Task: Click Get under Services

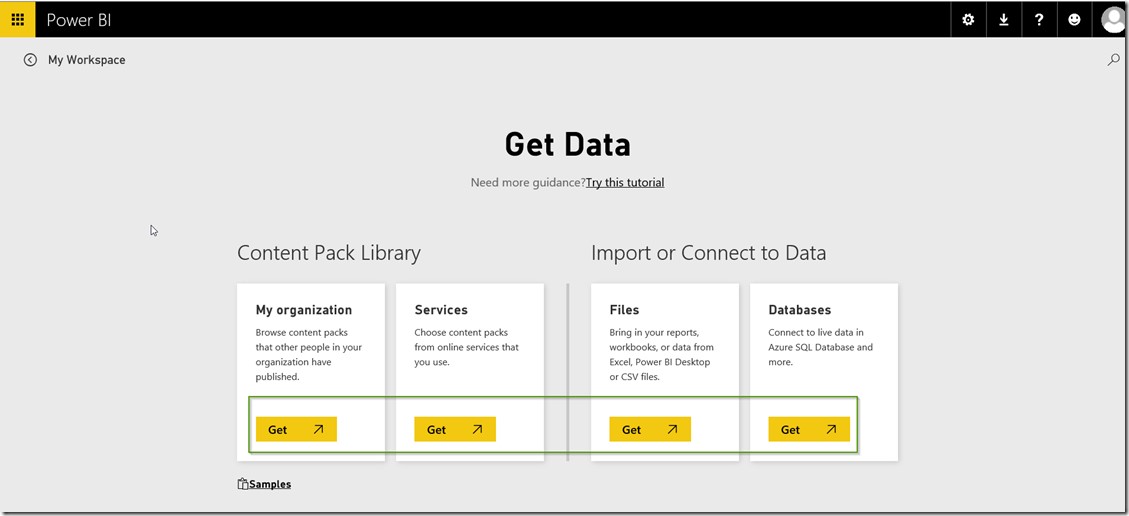Action: click(455, 429)
